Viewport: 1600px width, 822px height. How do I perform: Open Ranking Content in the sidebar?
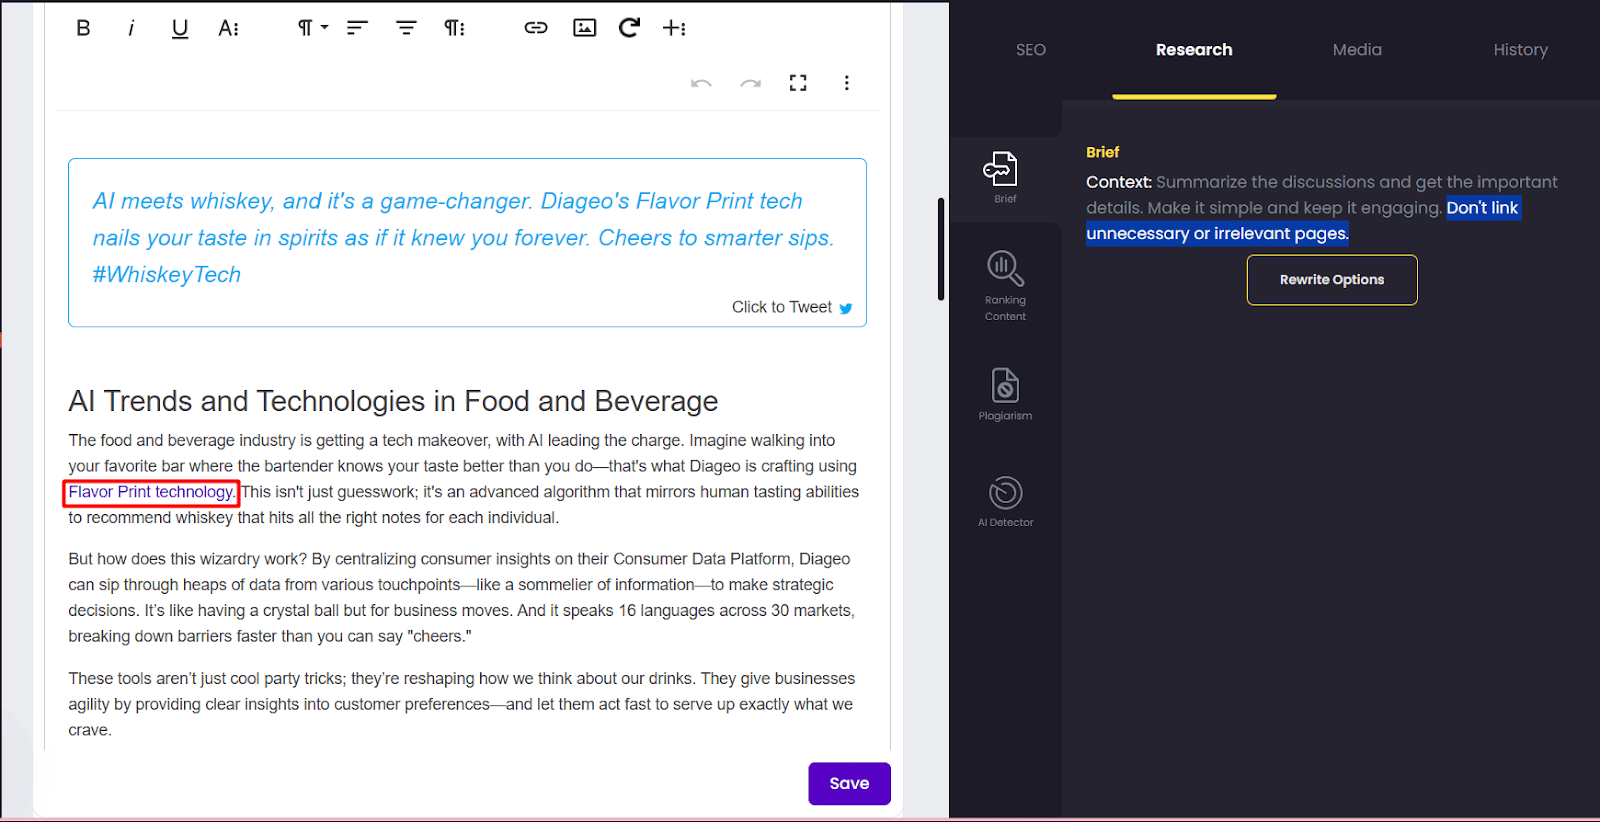1005,286
